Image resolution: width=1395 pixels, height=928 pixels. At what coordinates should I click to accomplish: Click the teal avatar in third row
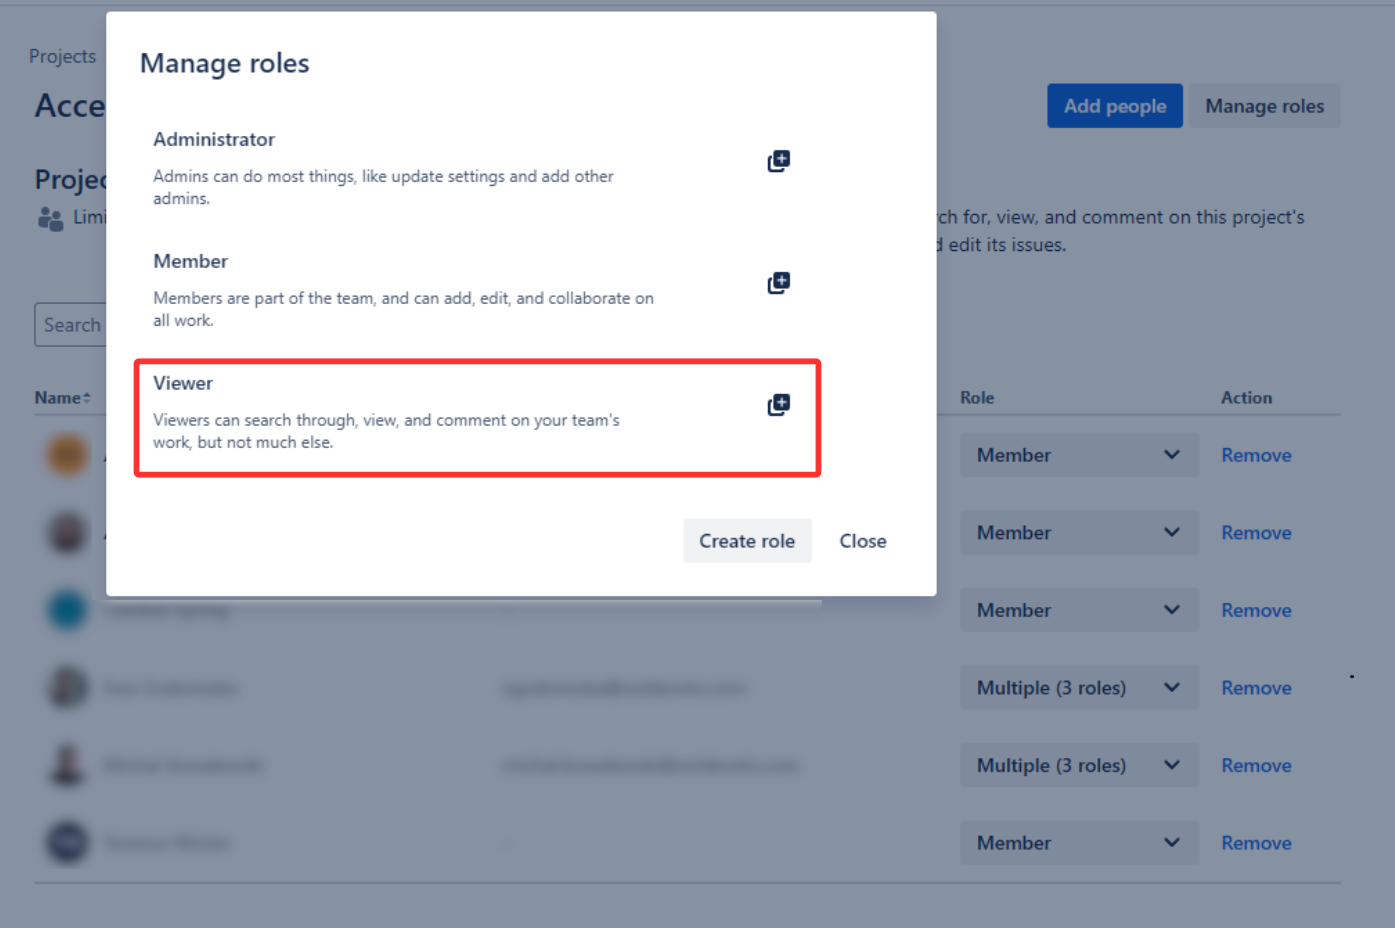(x=68, y=610)
